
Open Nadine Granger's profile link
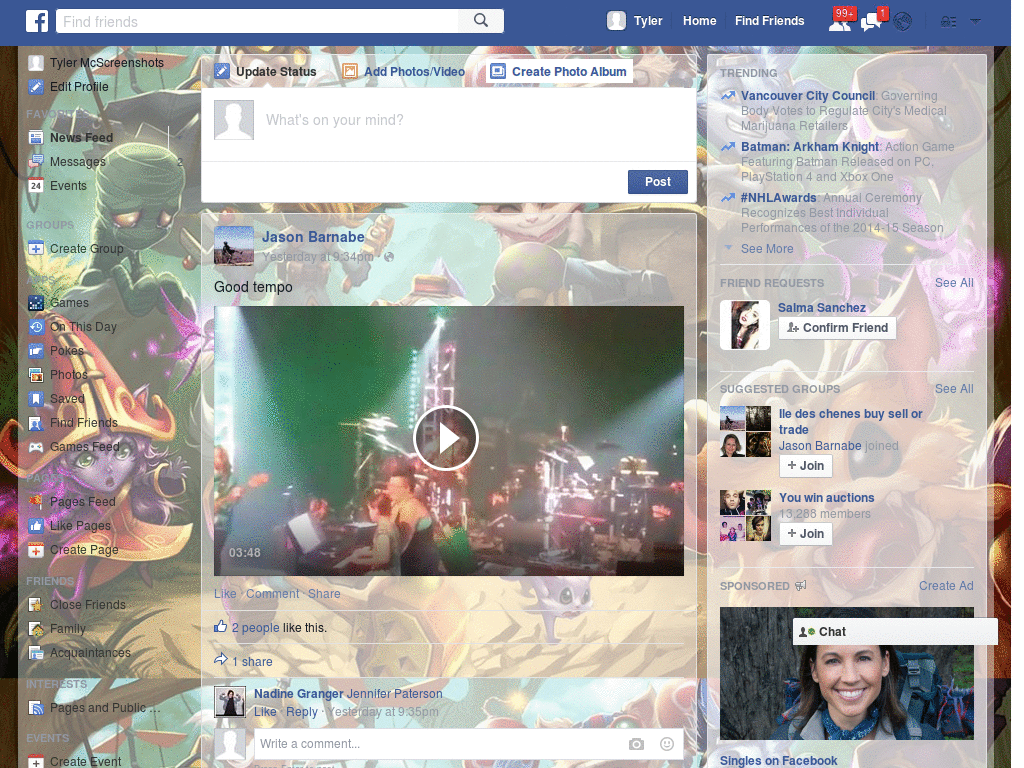tap(298, 694)
